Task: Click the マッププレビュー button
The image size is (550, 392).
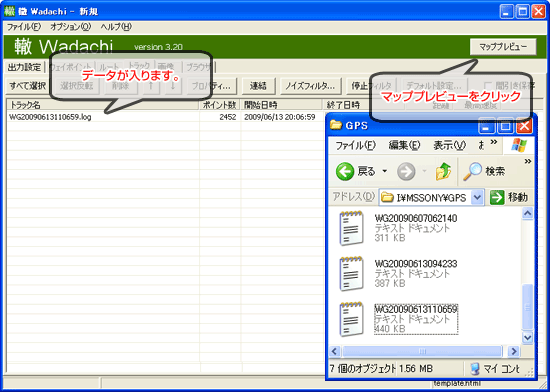Action: pos(503,47)
